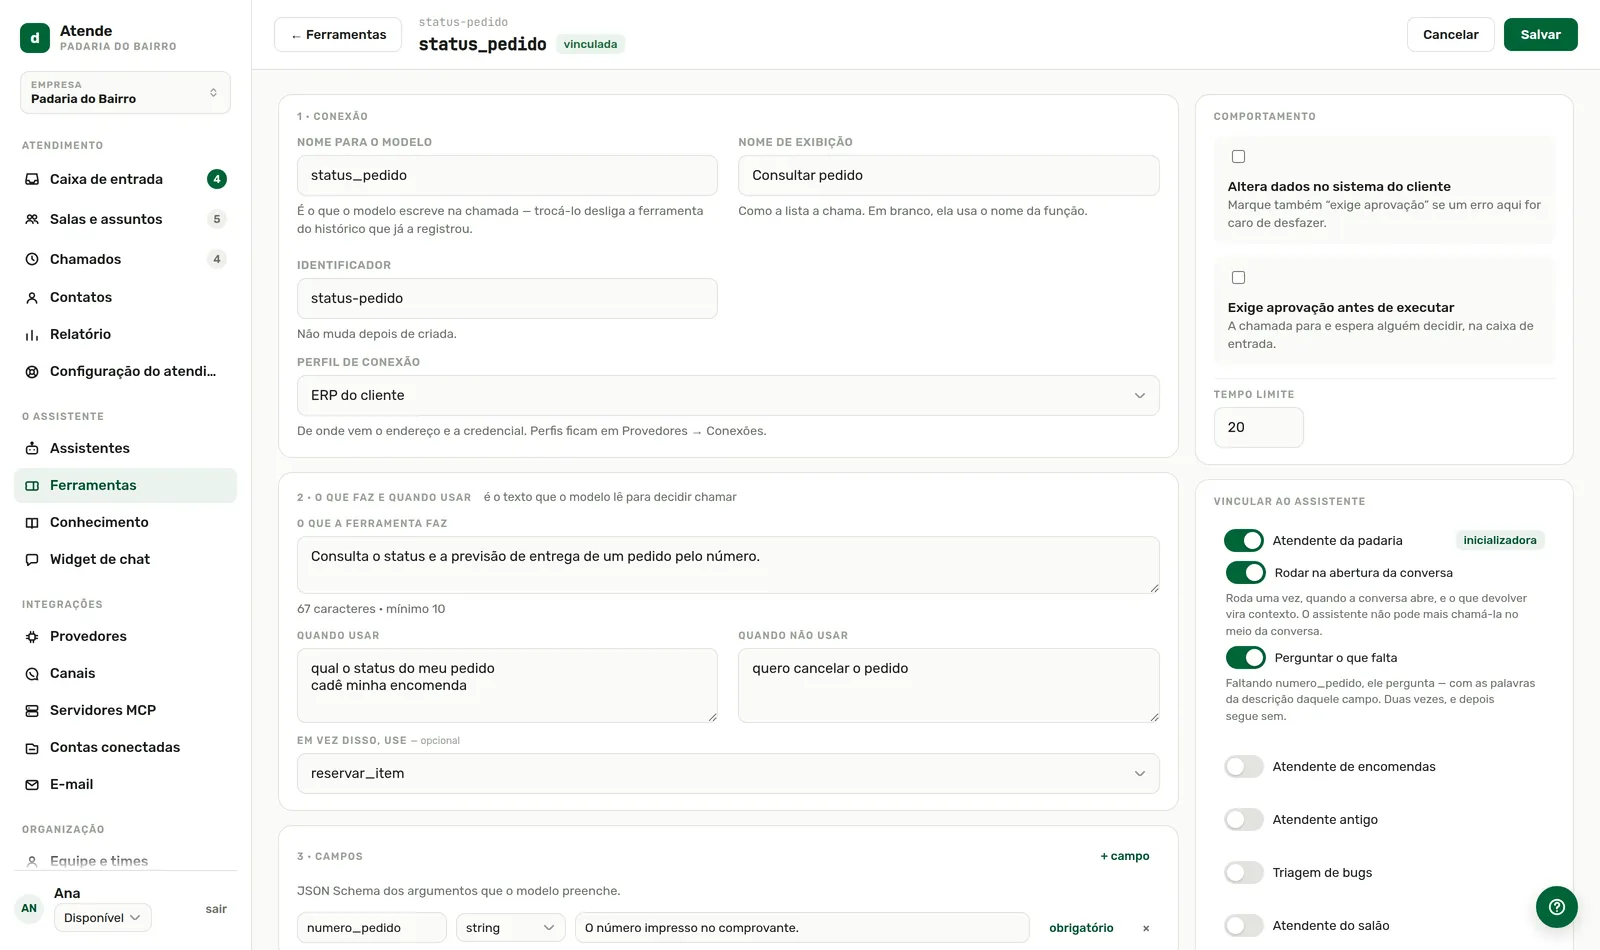Open the help question mark button
The height and width of the screenshot is (950, 1600).
pyautogui.click(x=1557, y=907)
